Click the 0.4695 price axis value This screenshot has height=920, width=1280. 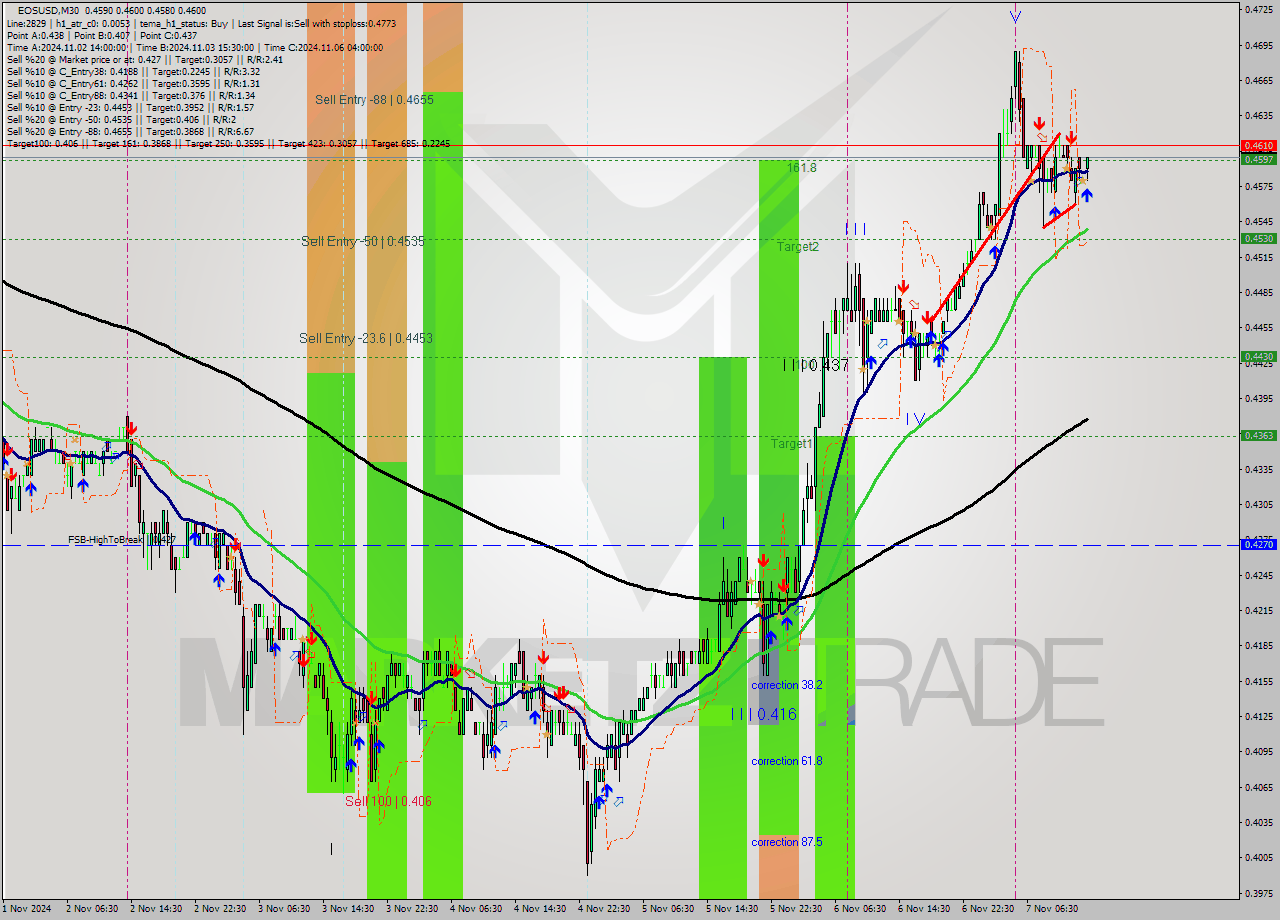click(1258, 45)
